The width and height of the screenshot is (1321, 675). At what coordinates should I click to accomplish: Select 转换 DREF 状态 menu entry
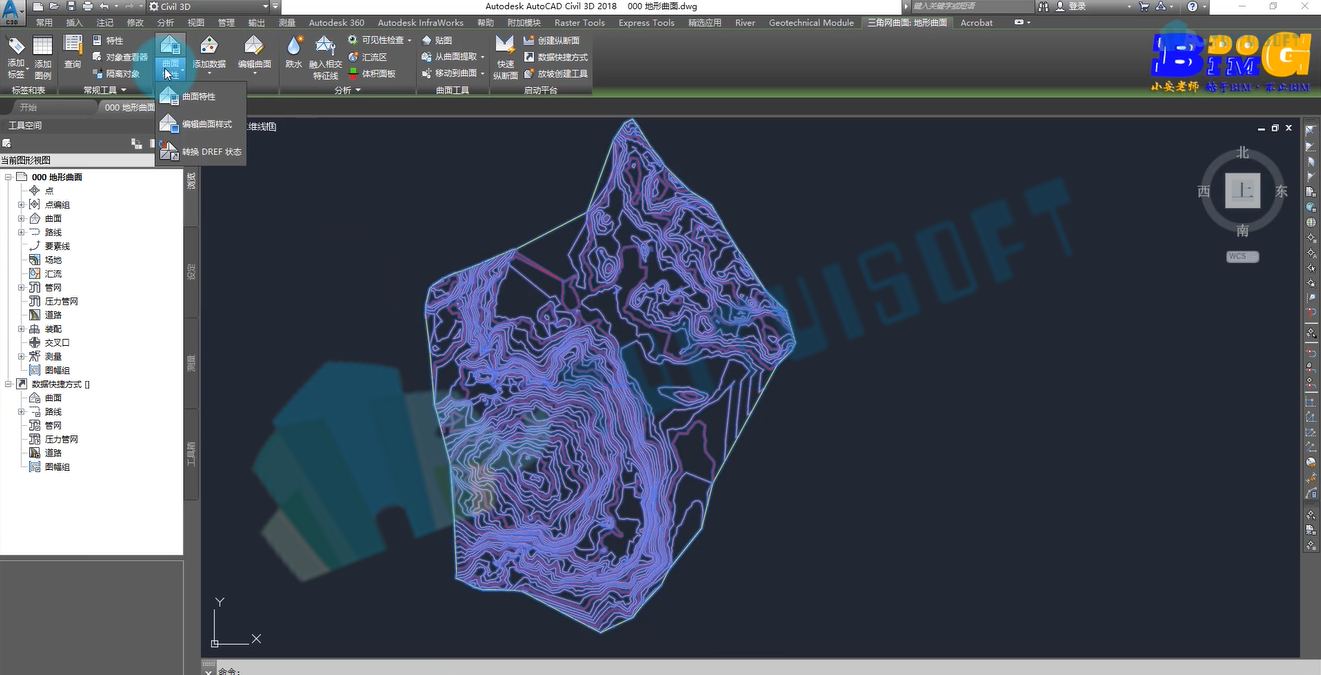[212, 152]
